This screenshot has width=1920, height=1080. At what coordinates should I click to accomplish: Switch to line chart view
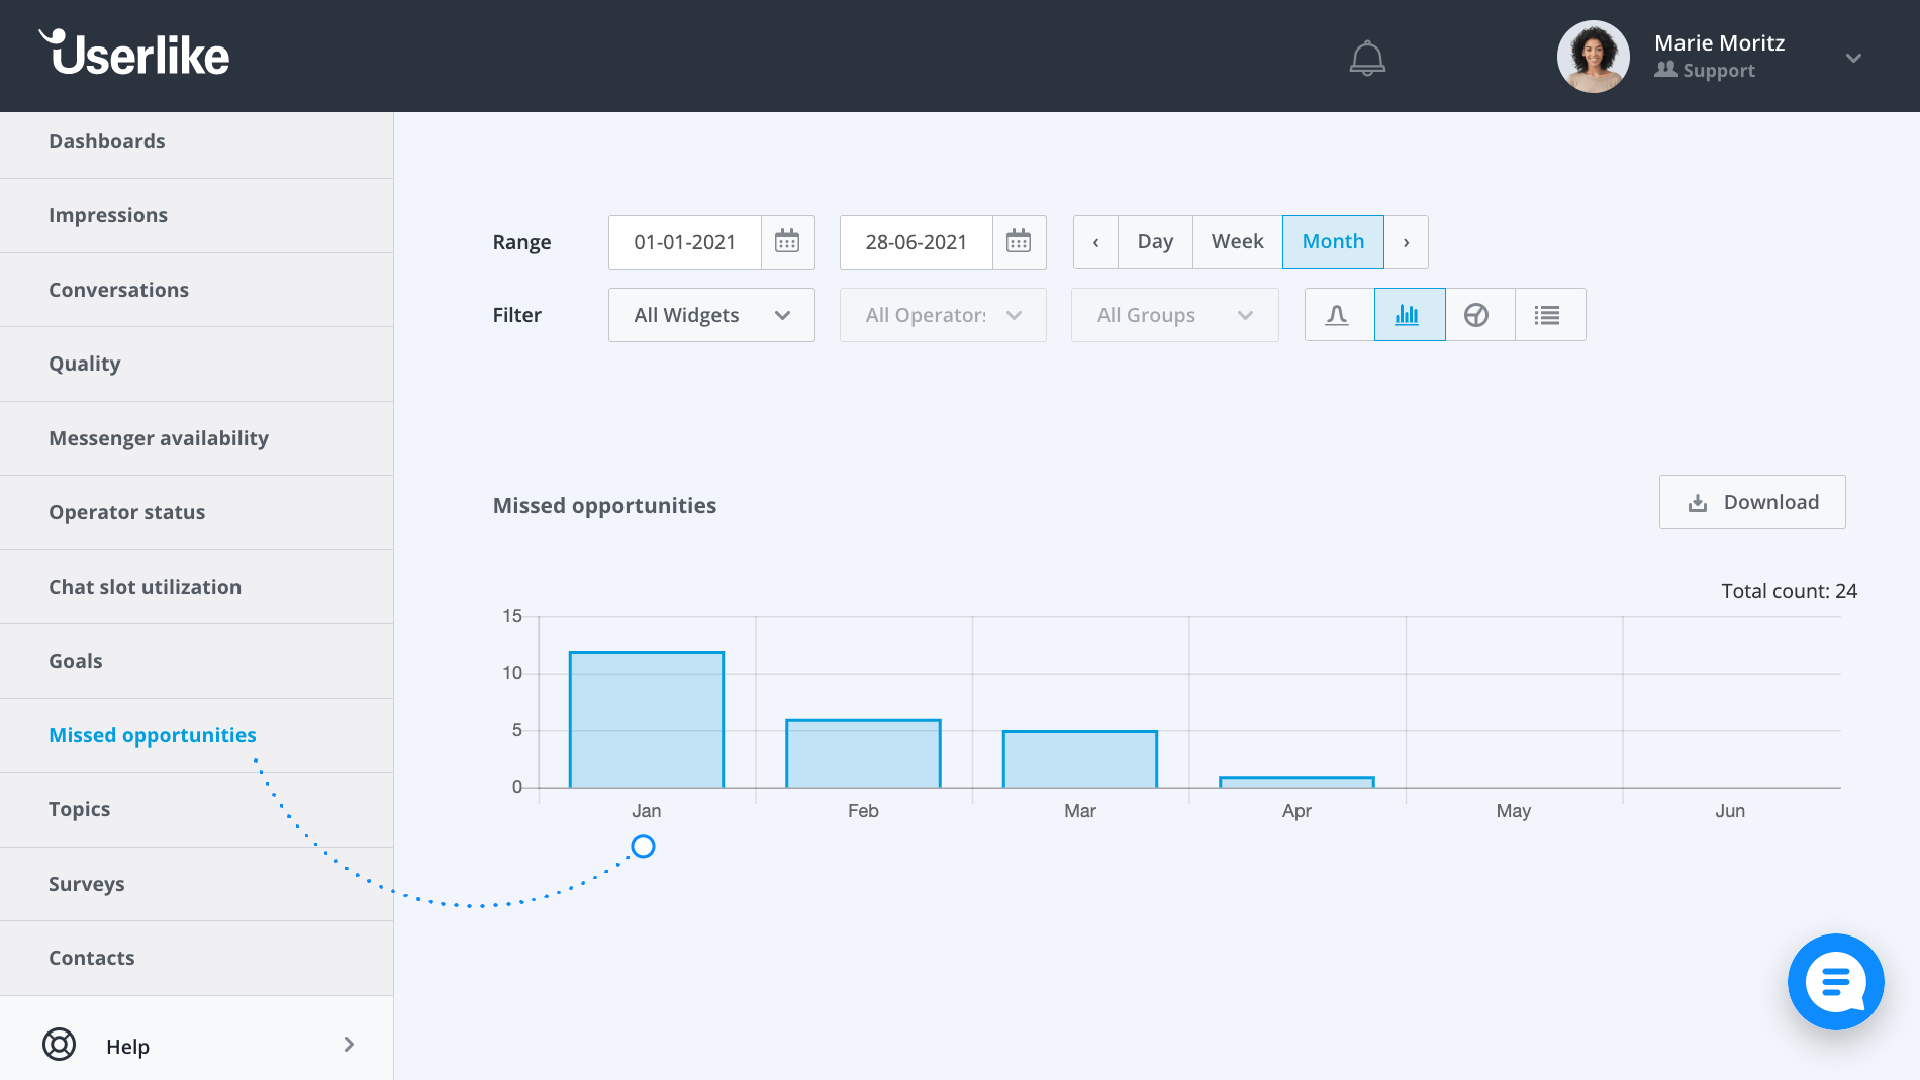(x=1339, y=315)
